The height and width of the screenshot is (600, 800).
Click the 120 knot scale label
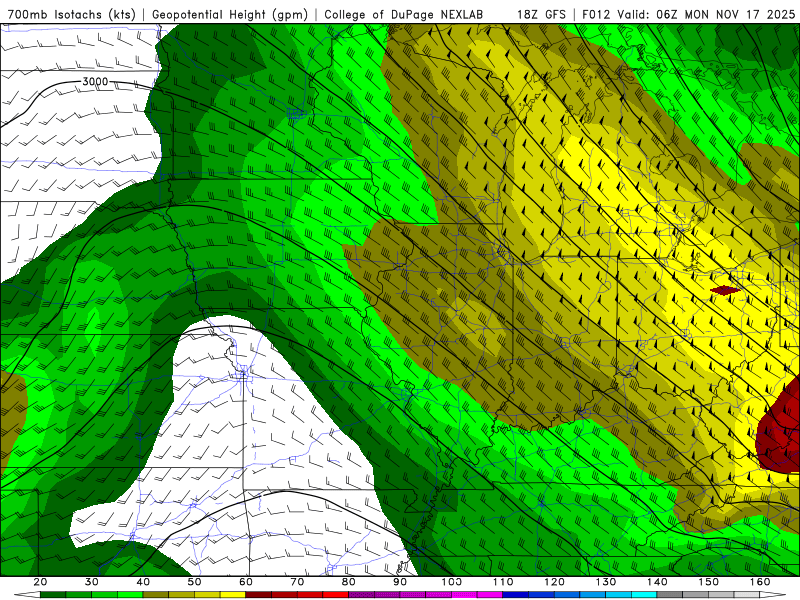(x=554, y=582)
